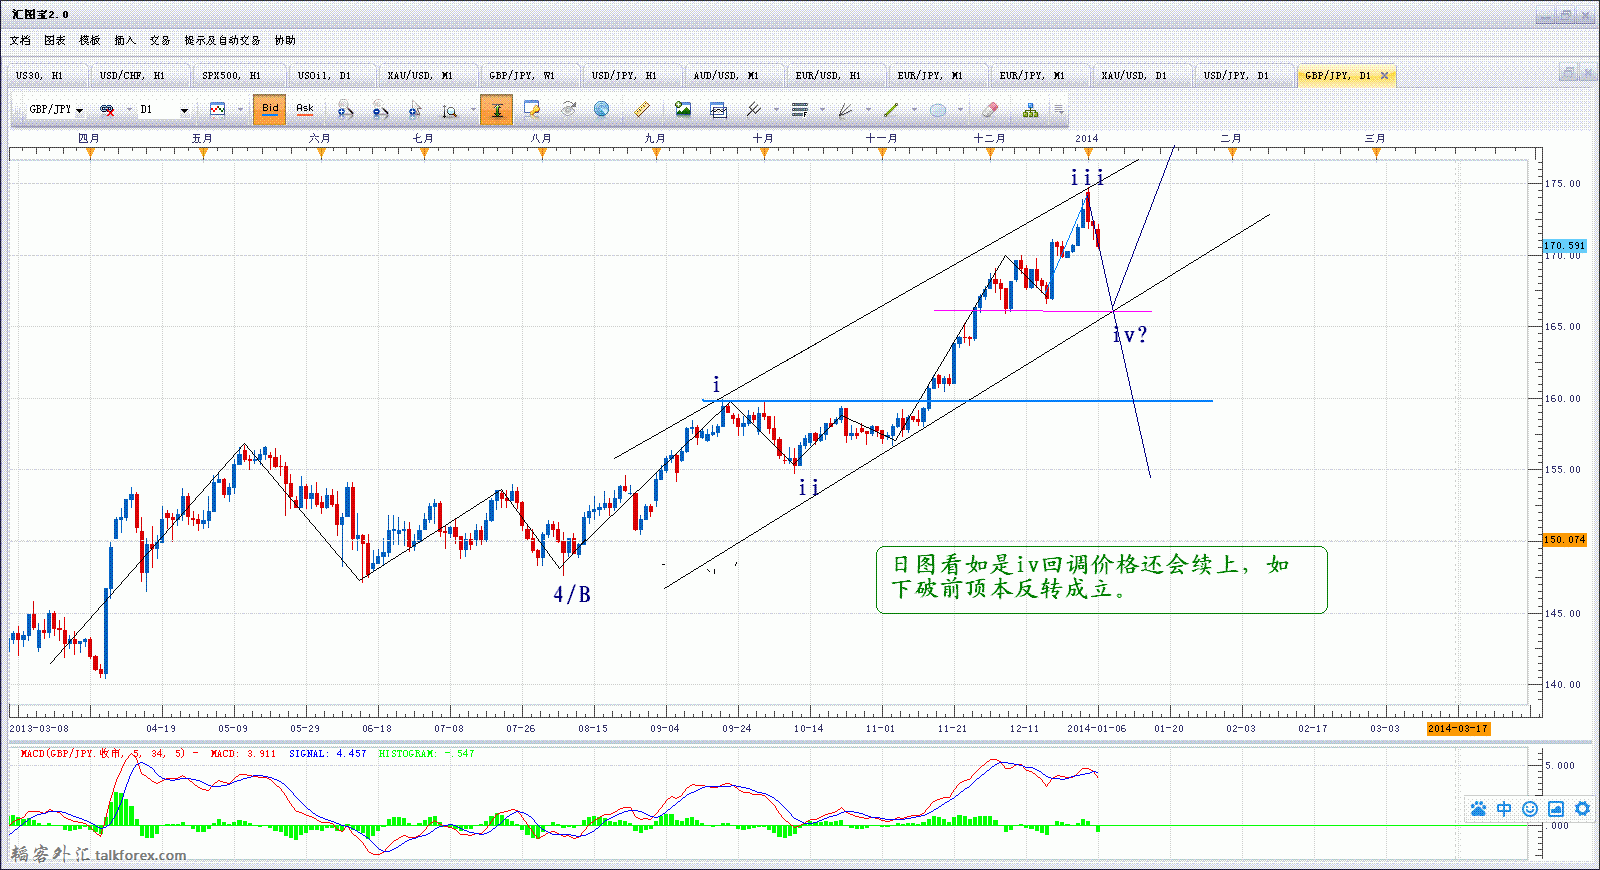
Task: Open the 插入 menu
Action: point(125,41)
